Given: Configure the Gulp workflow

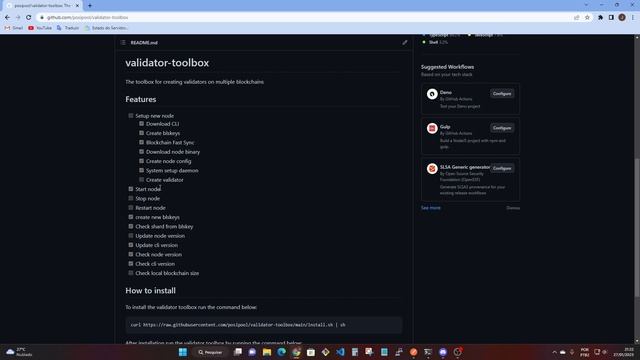Looking at the screenshot, I should [x=502, y=128].
